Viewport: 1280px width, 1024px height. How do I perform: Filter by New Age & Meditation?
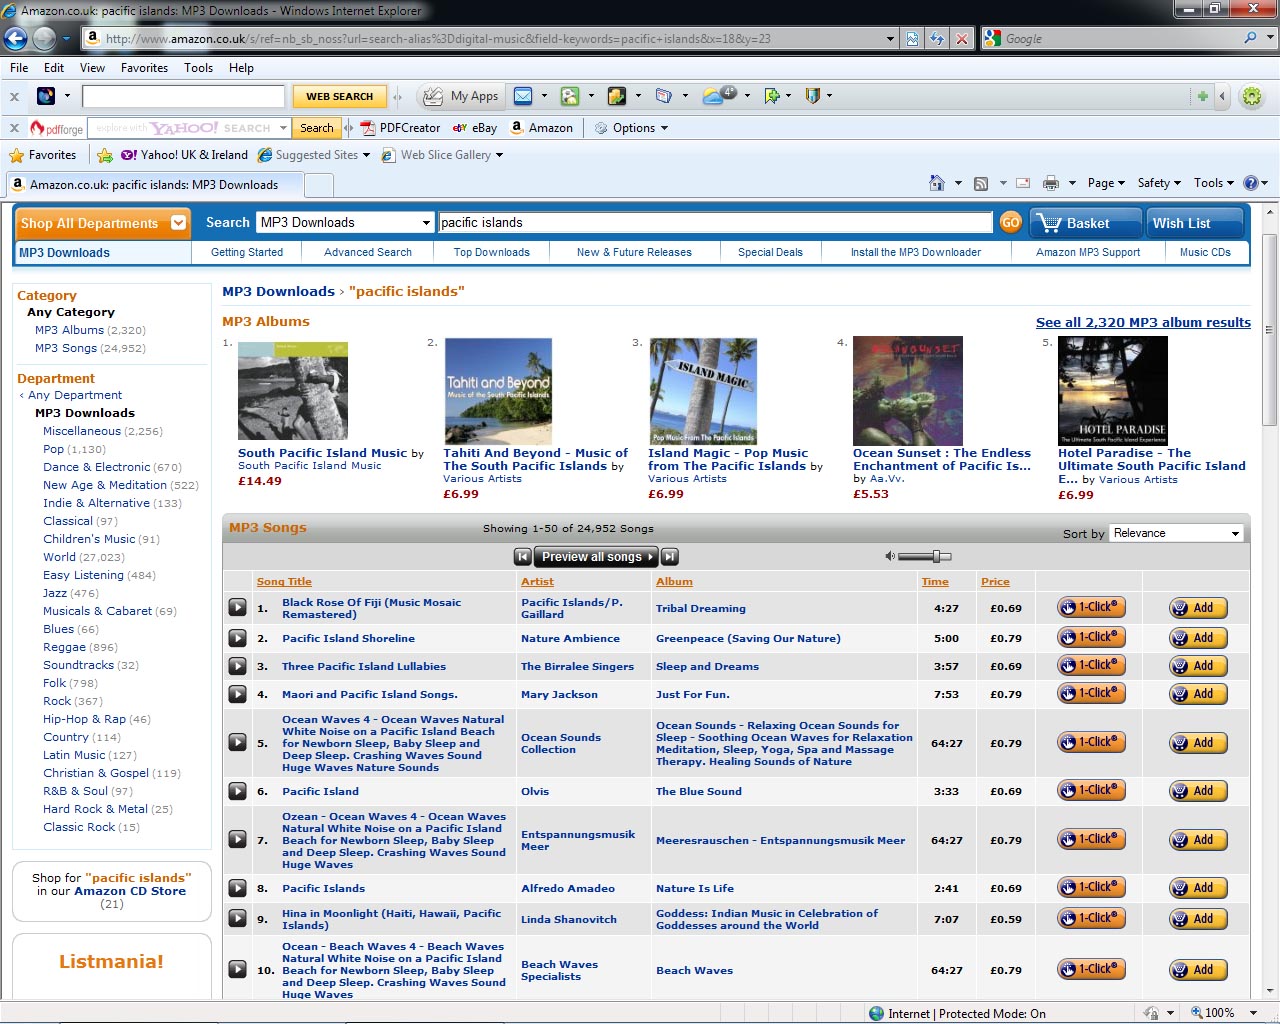pyautogui.click(x=105, y=485)
